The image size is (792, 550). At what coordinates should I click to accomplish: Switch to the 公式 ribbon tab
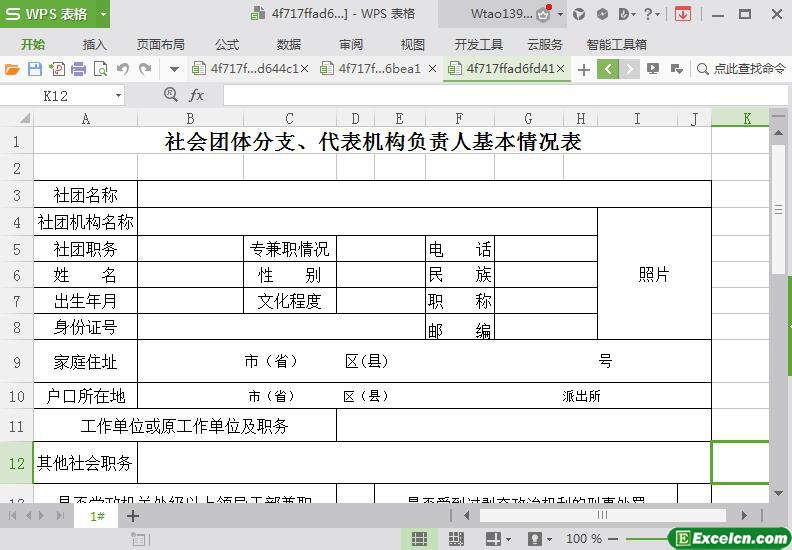227,44
